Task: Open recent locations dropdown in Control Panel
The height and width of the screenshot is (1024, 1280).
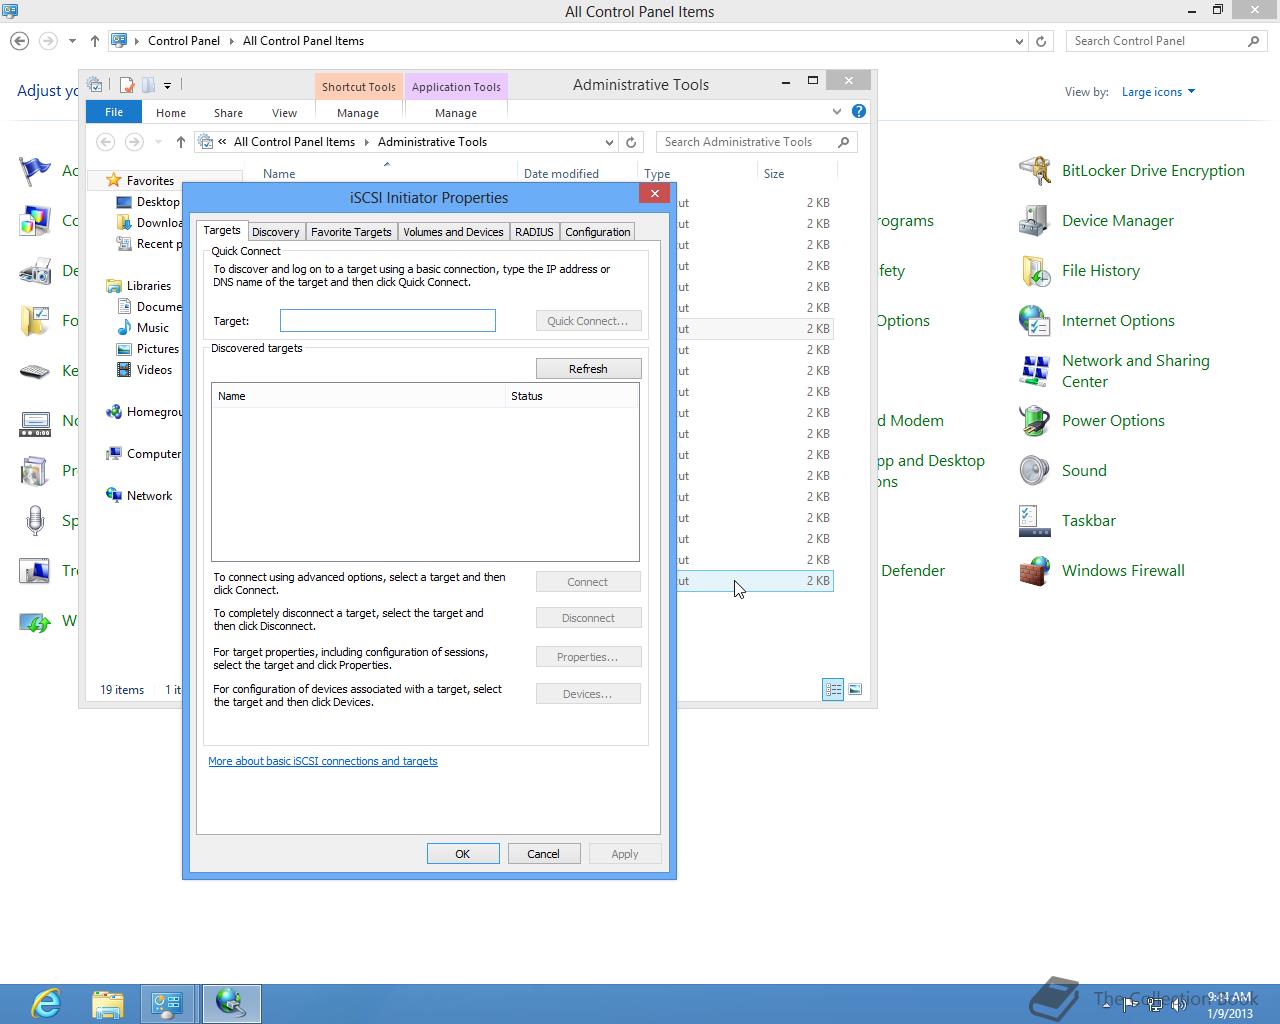Action: [x=72, y=41]
